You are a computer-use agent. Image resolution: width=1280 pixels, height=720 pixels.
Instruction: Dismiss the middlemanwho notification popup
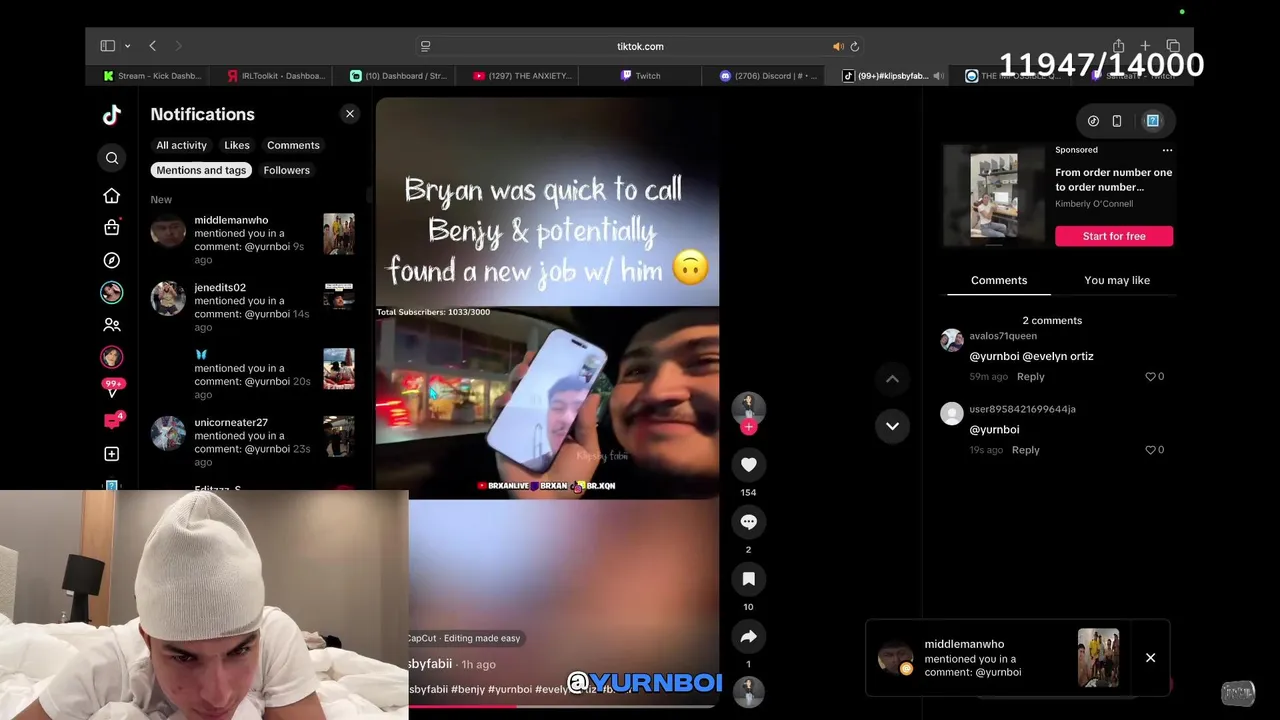1150,658
